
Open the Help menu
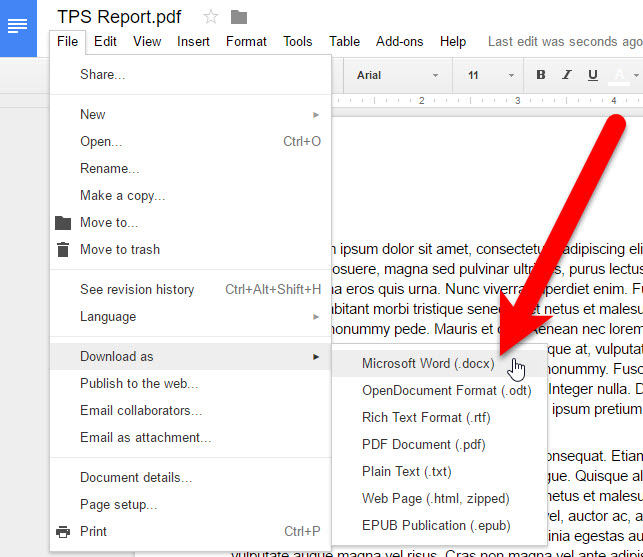point(453,42)
